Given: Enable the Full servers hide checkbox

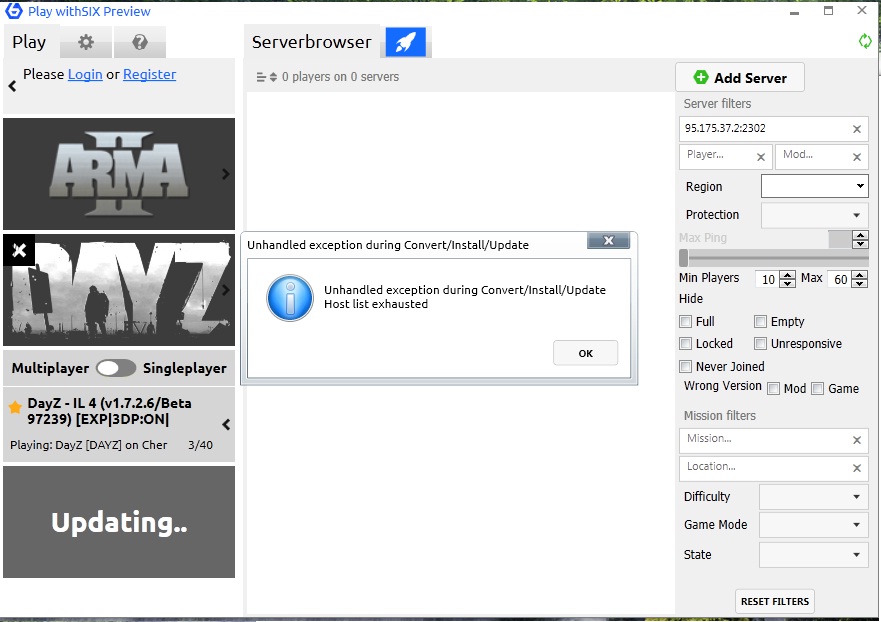Looking at the screenshot, I should tap(685, 322).
